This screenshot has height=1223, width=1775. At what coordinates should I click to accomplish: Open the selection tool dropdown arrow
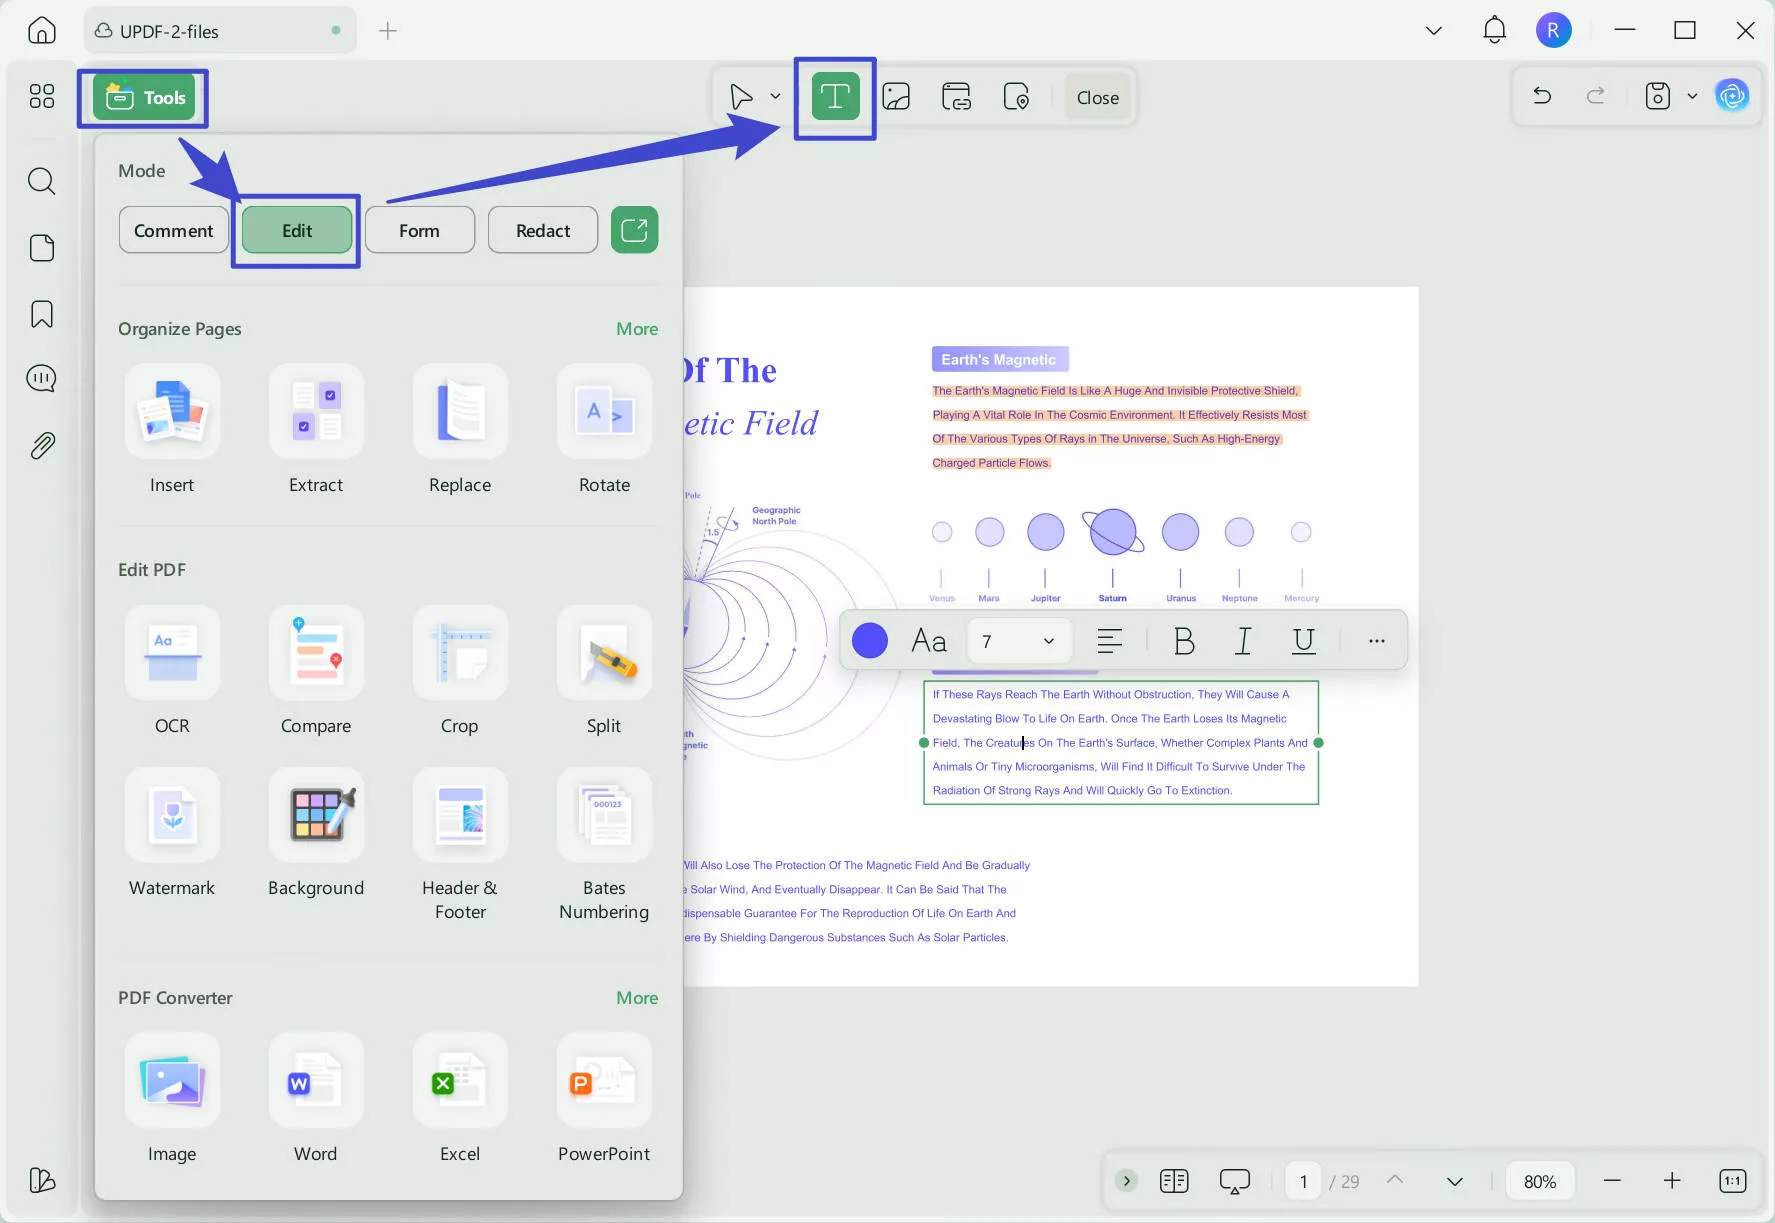[774, 96]
